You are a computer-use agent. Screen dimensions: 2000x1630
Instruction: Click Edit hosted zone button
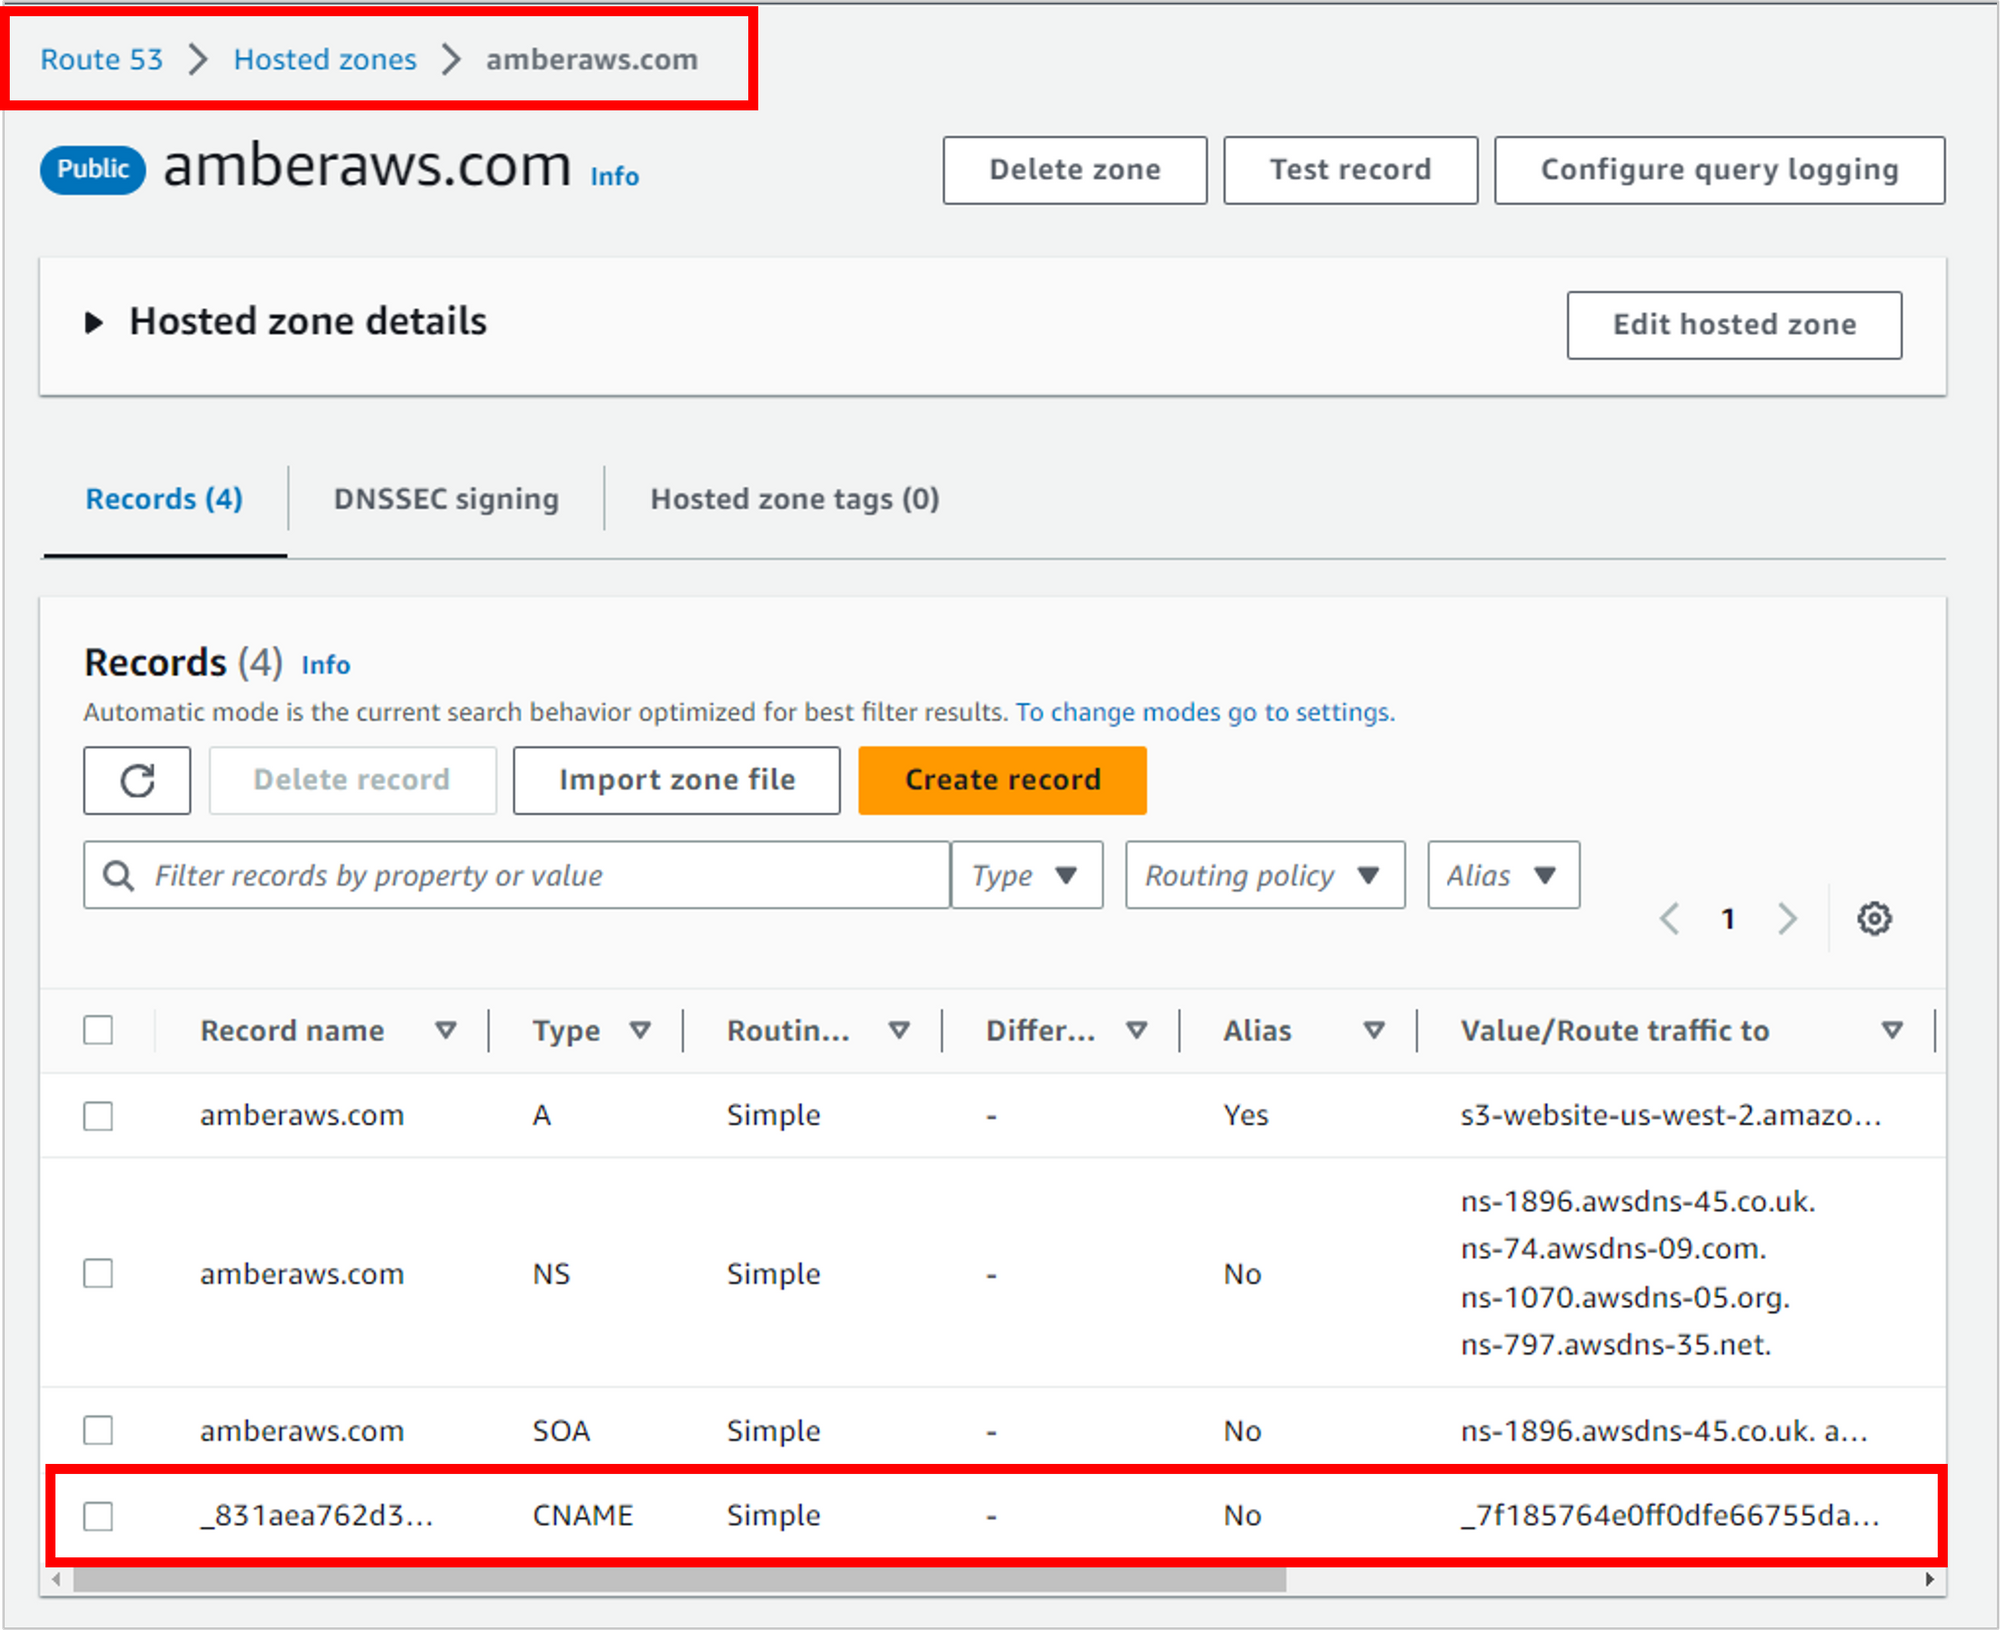coord(1734,325)
